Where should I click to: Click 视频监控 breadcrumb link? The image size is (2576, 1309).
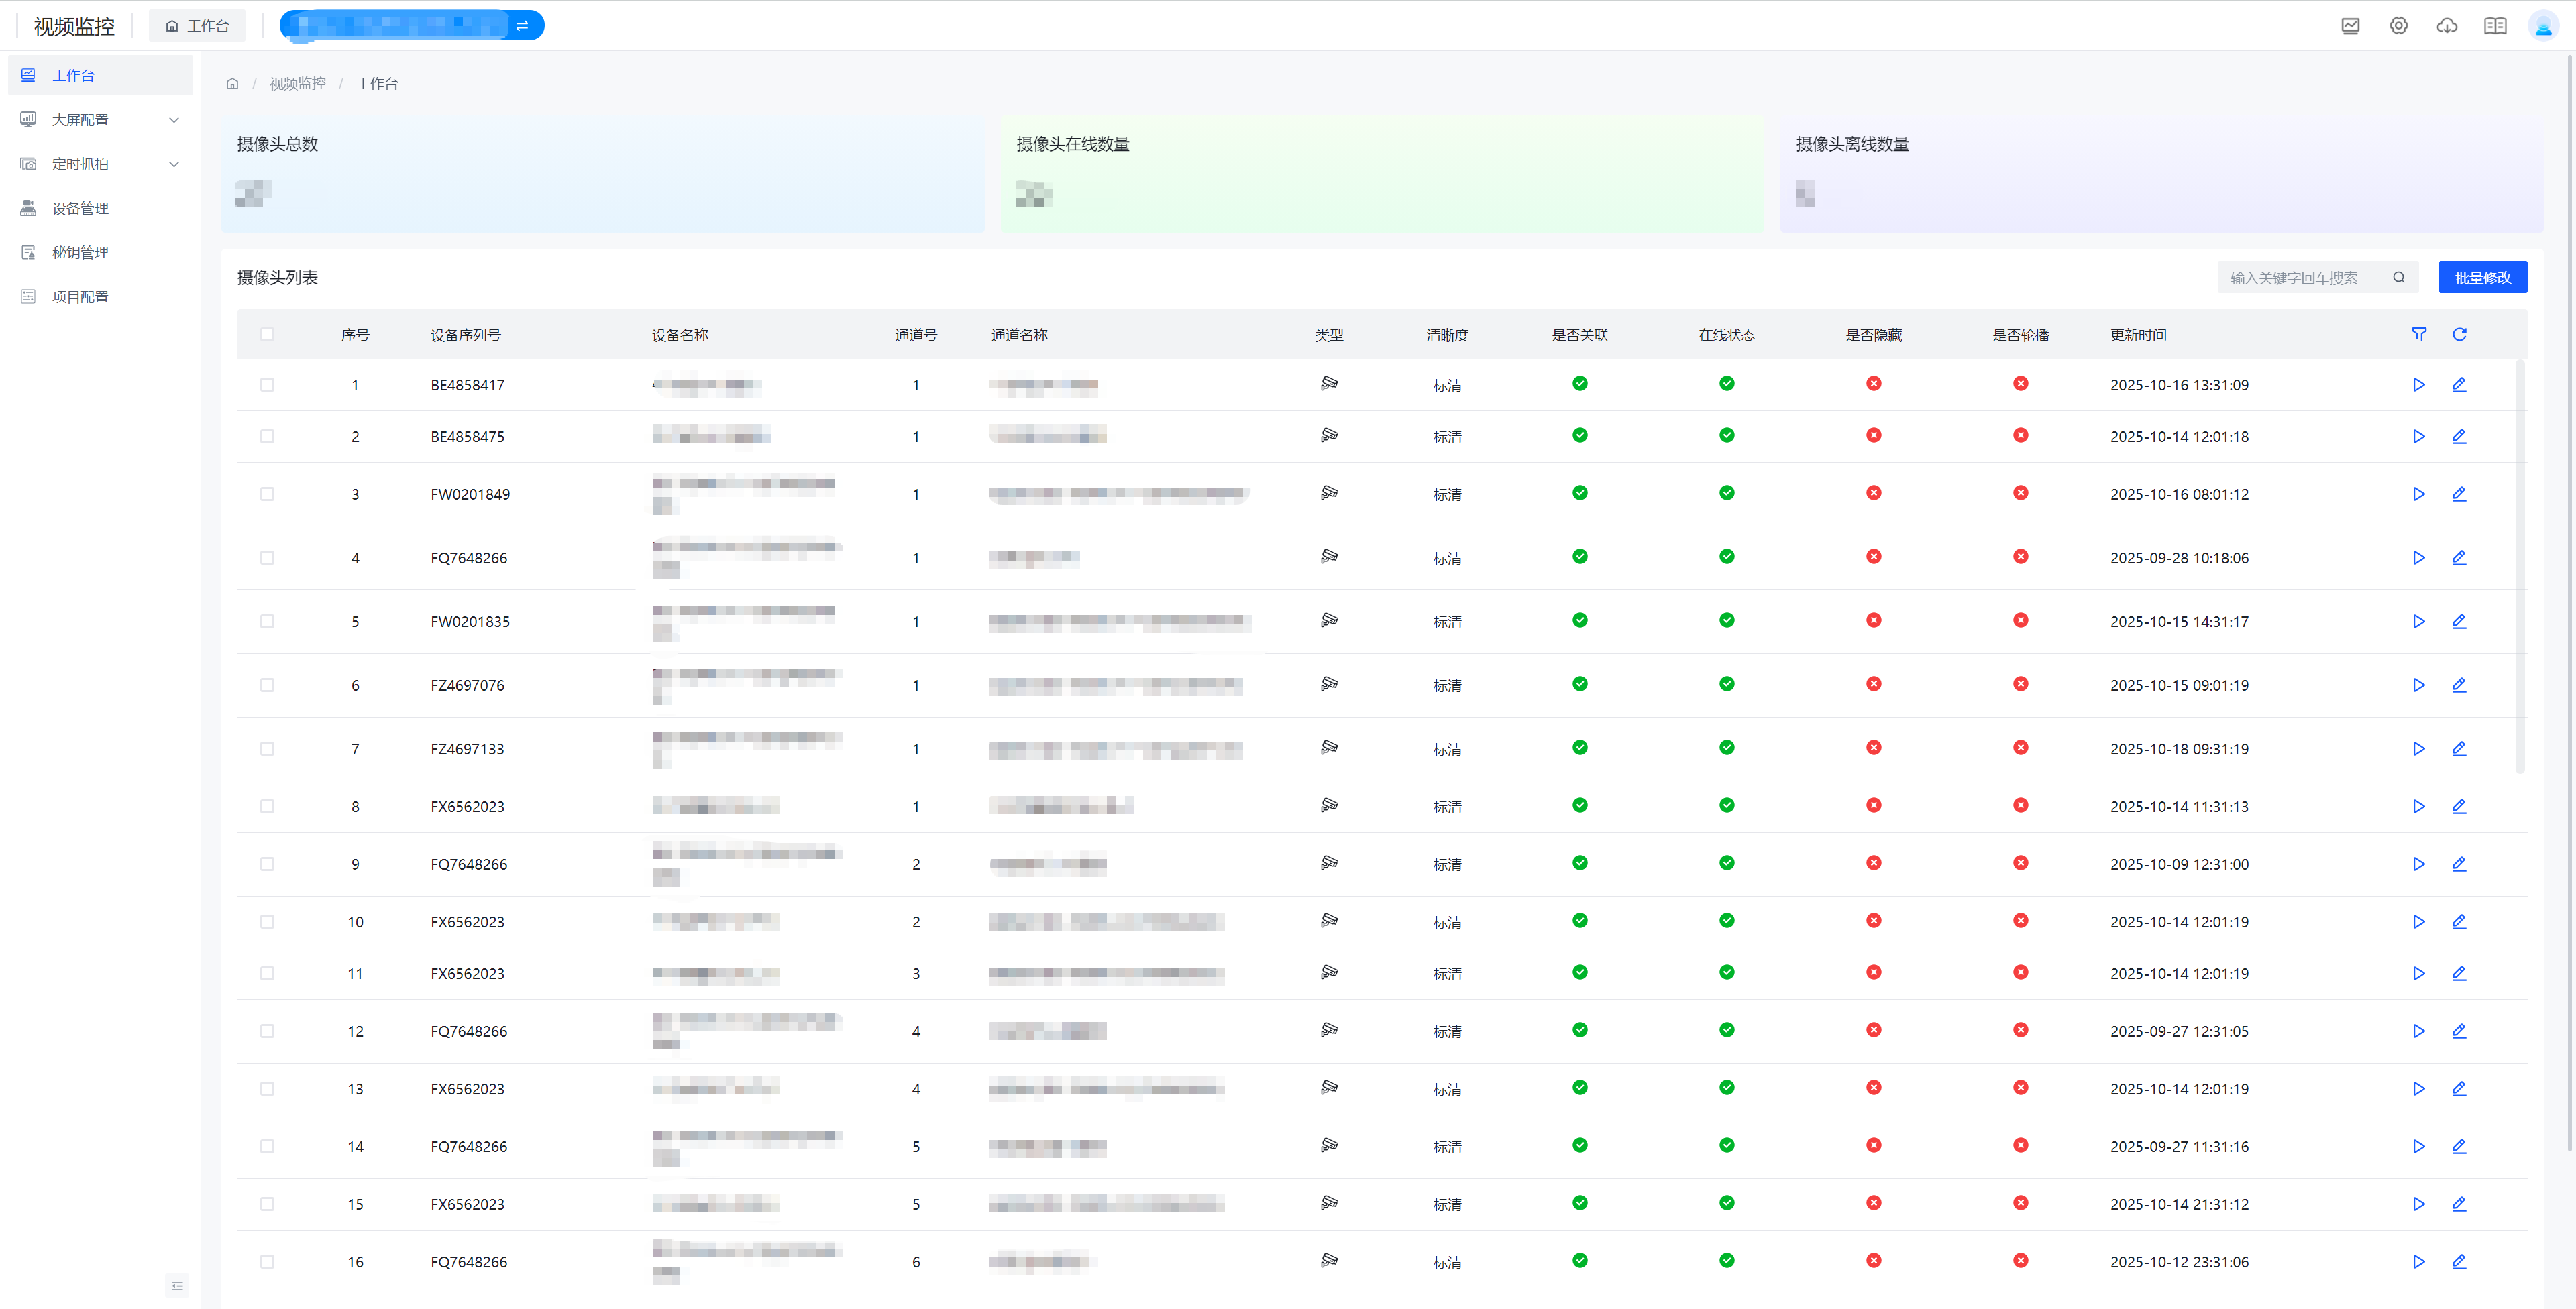[x=297, y=84]
